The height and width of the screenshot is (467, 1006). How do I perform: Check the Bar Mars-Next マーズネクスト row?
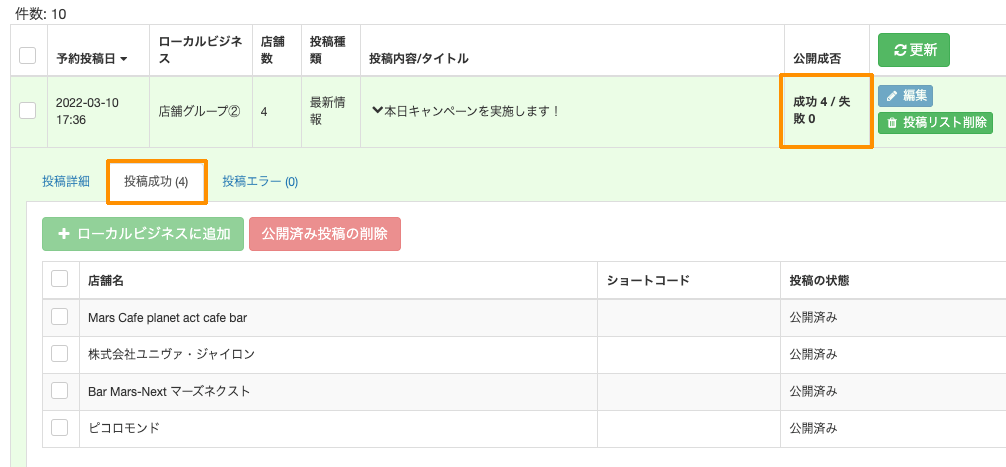(x=60, y=390)
